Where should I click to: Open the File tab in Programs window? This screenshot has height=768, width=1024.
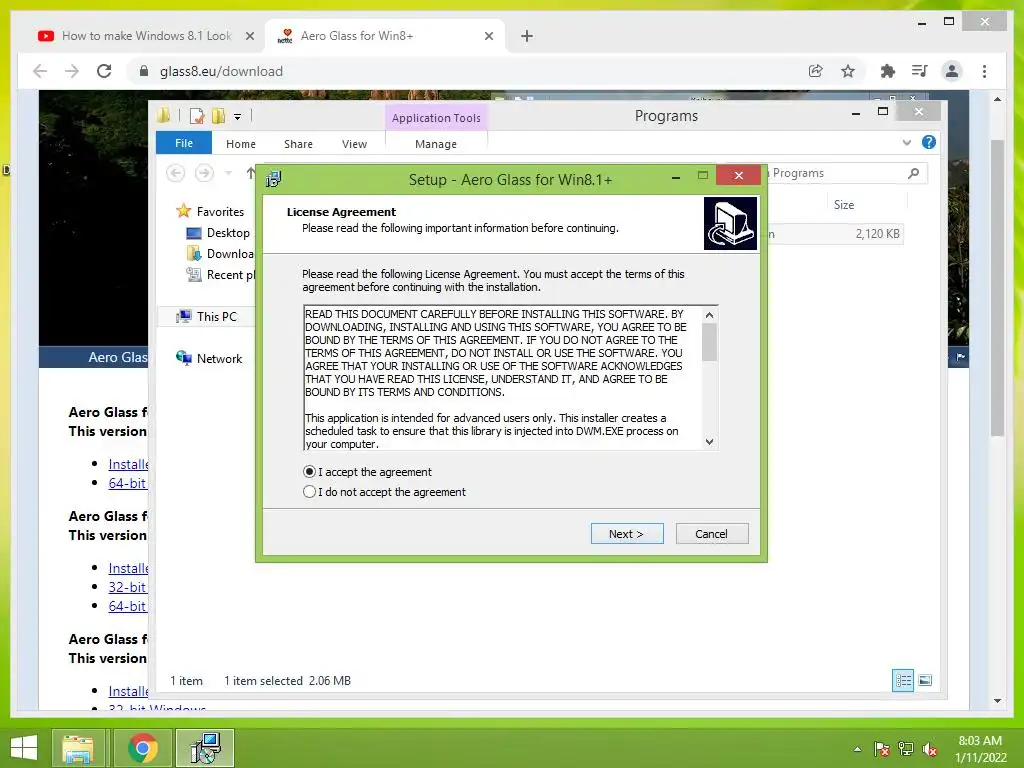pos(184,143)
